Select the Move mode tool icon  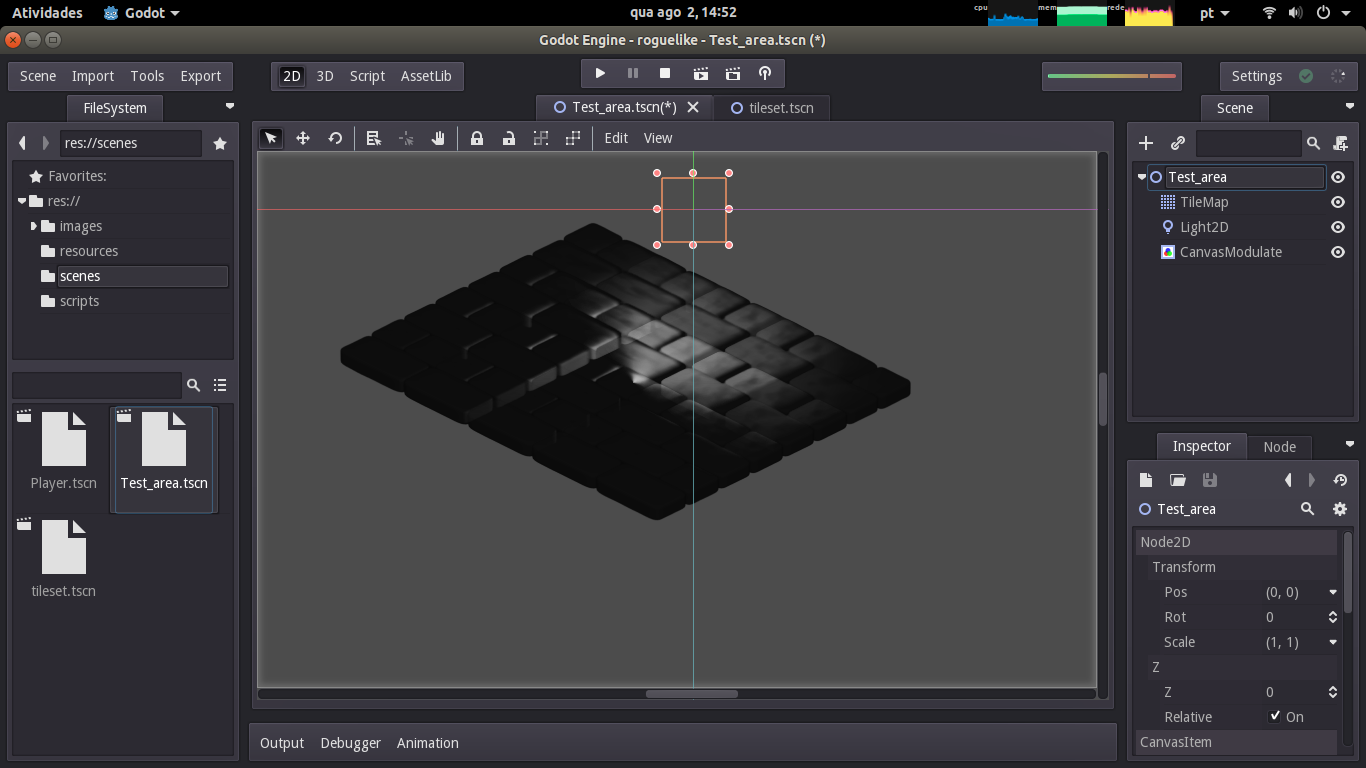(303, 138)
